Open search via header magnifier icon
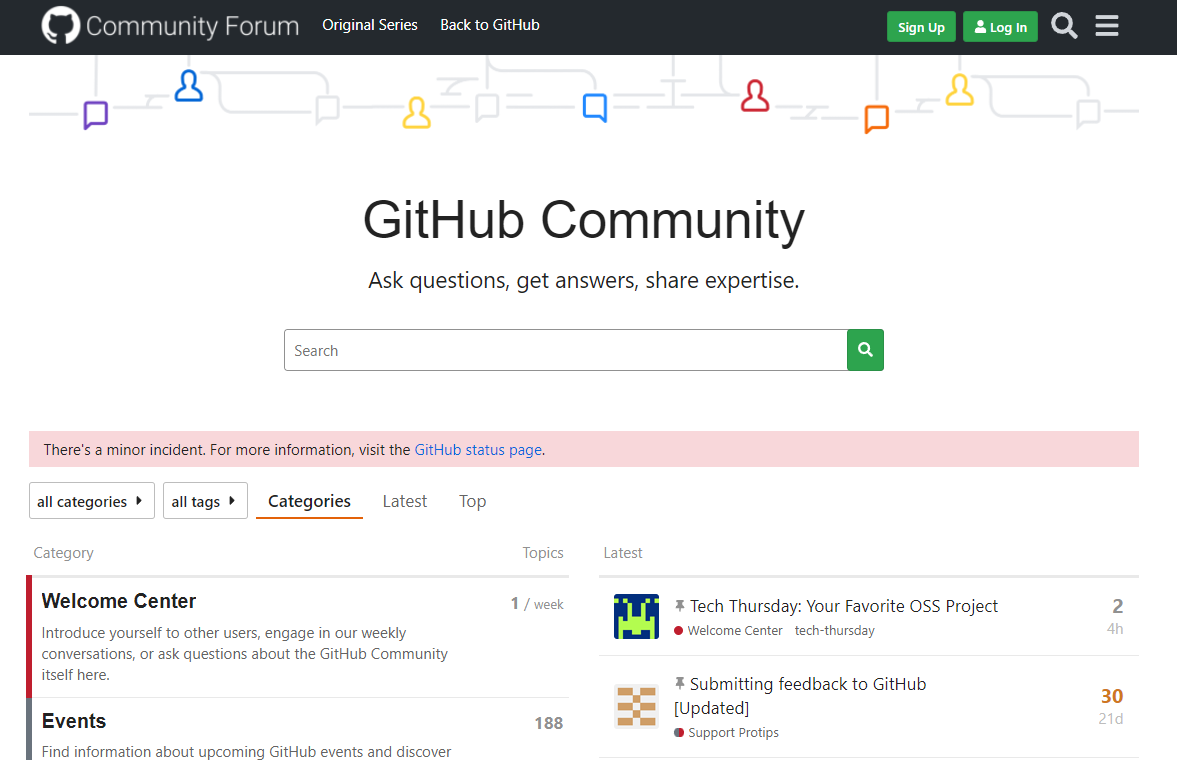1177x760 pixels. pyautogui.click(x=1064, y=26)
